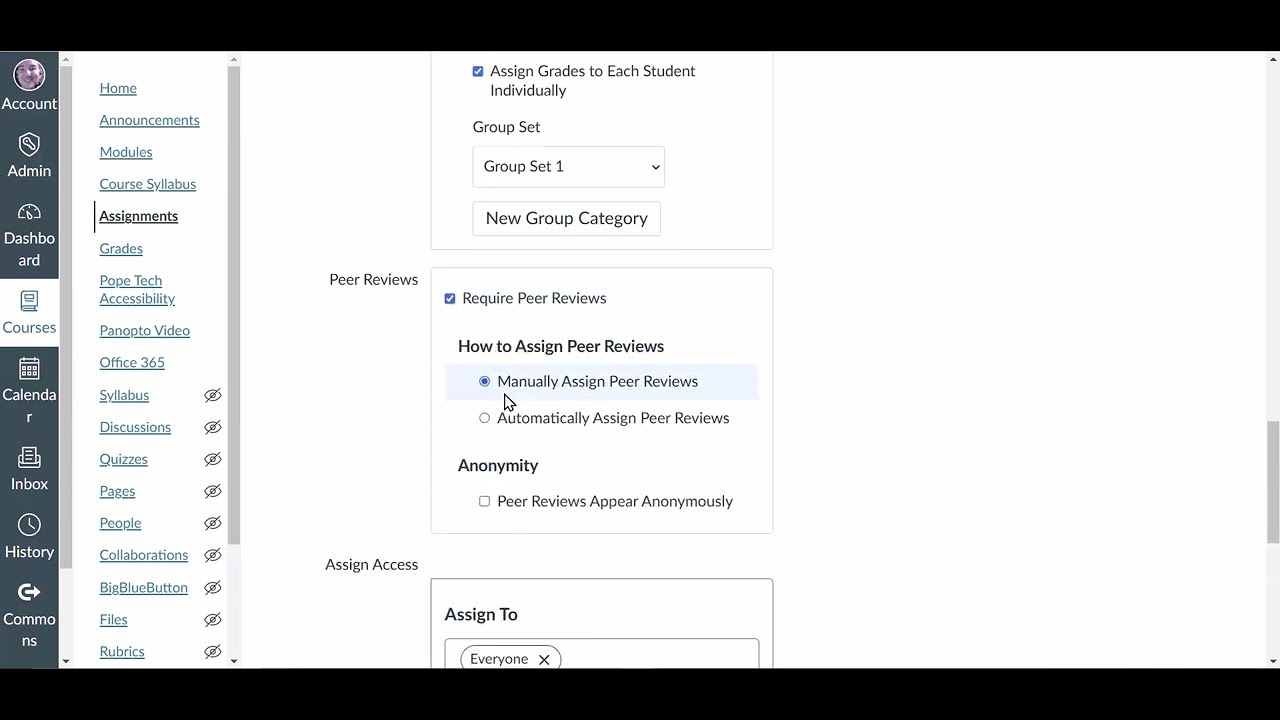This screenshot has width=1280, height=720.
Task: Open Assignments in course navigation
Action: 139,216
